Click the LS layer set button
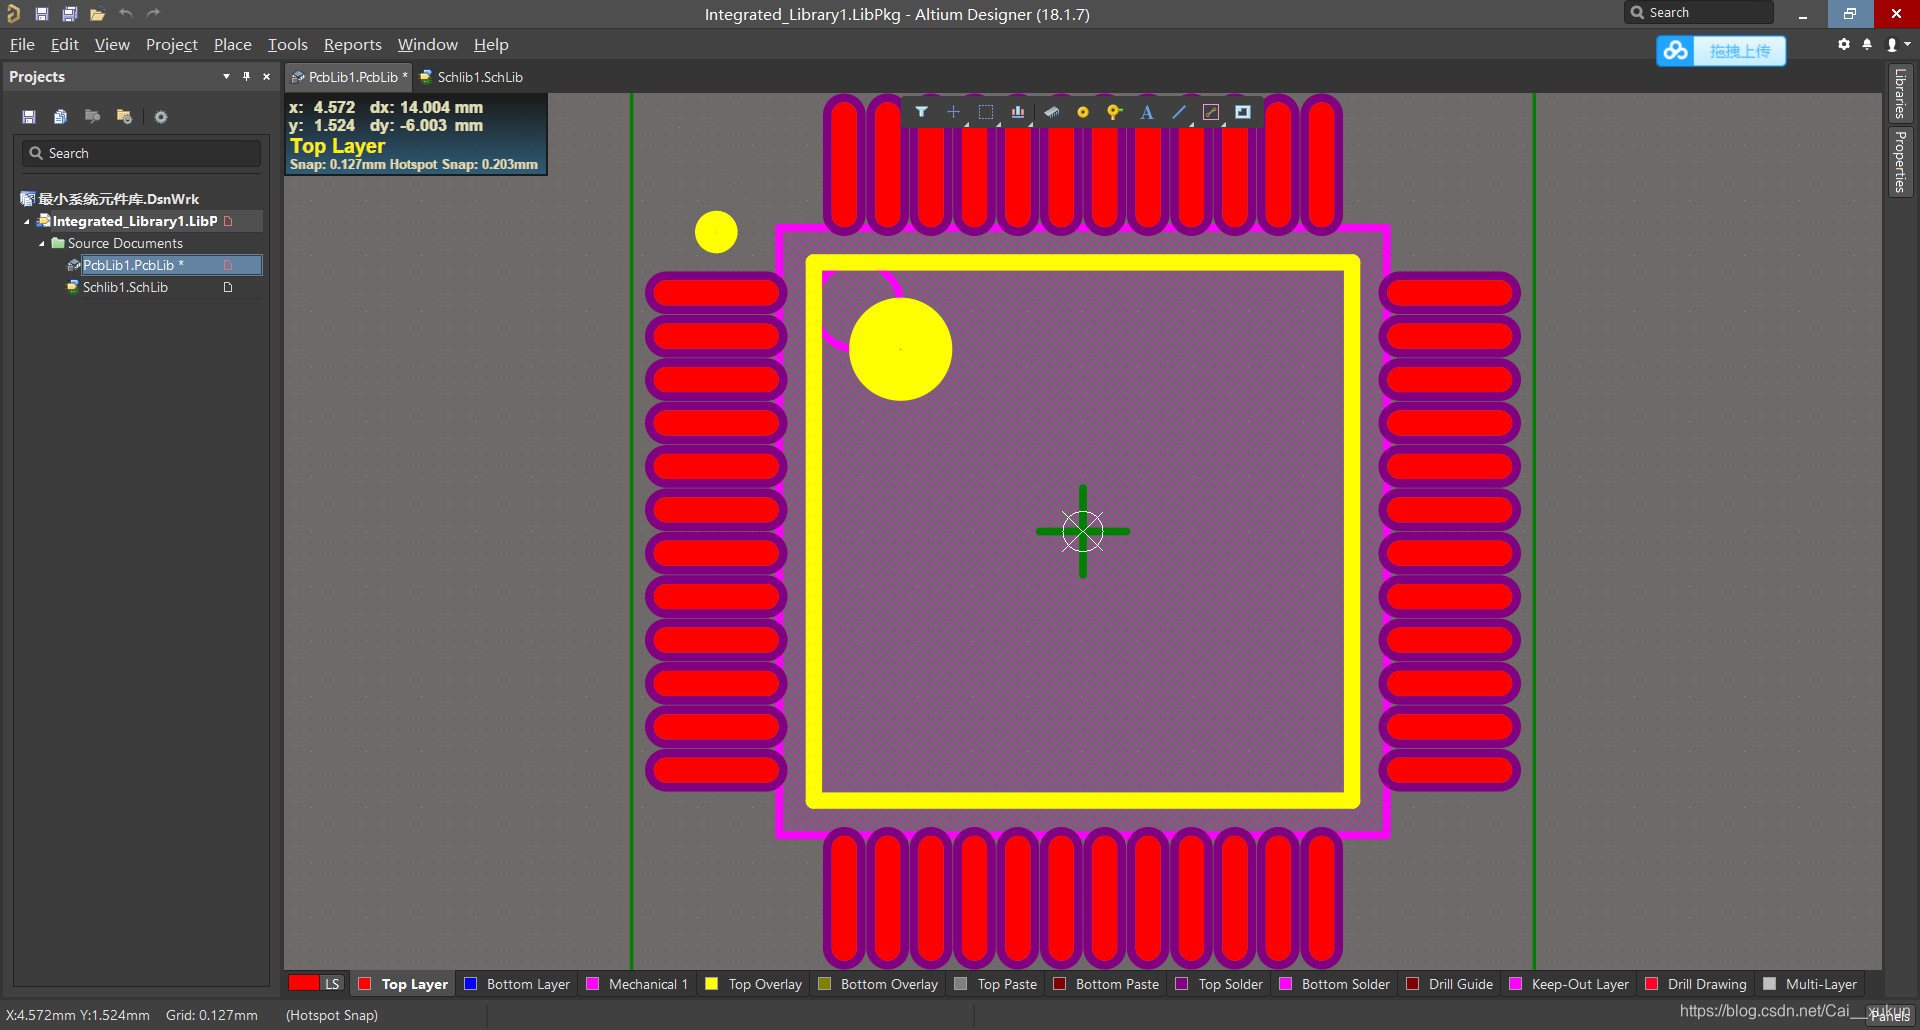This screenshot has width=1920, height=1030. point(332,984)
